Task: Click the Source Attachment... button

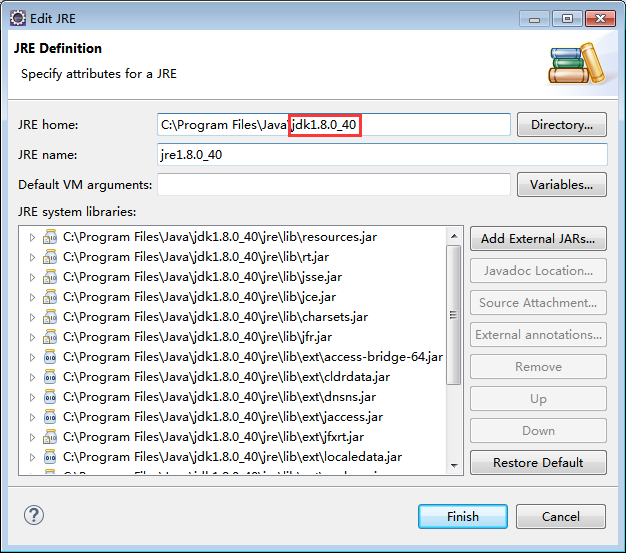Action: tap(538, 303)
